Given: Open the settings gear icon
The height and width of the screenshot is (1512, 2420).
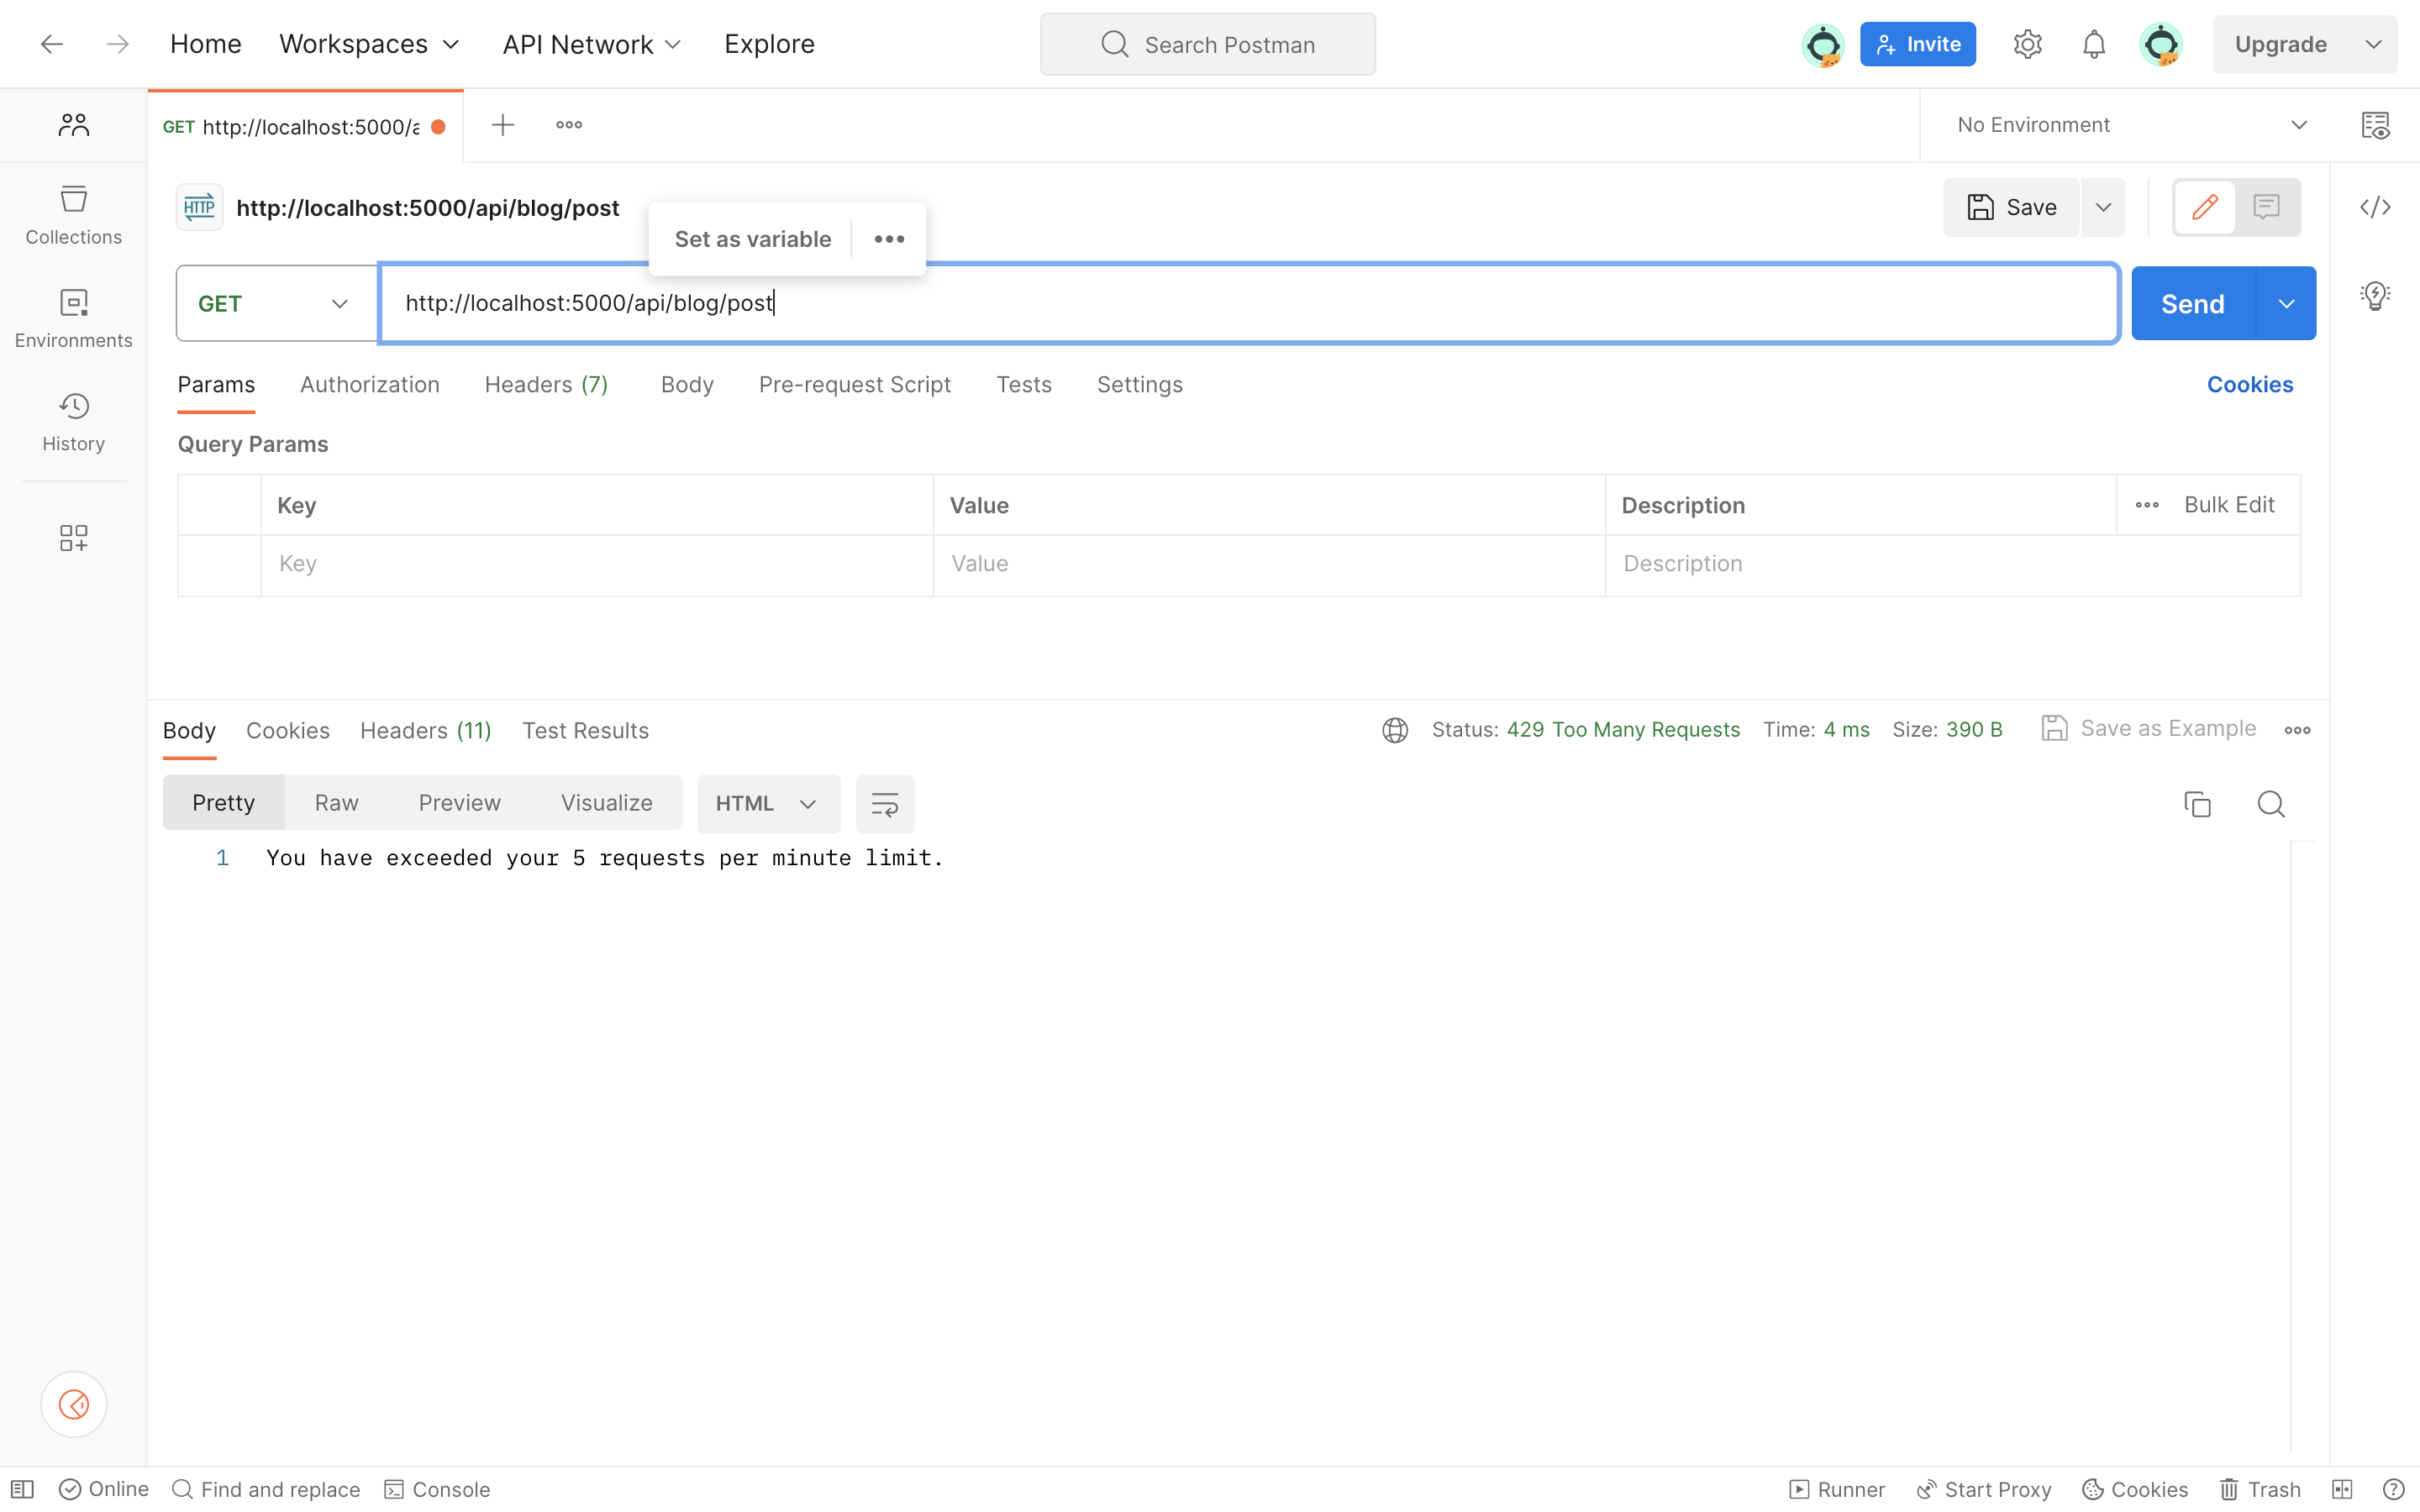Looking at the screenshot, I should (x=2027, y=44).
